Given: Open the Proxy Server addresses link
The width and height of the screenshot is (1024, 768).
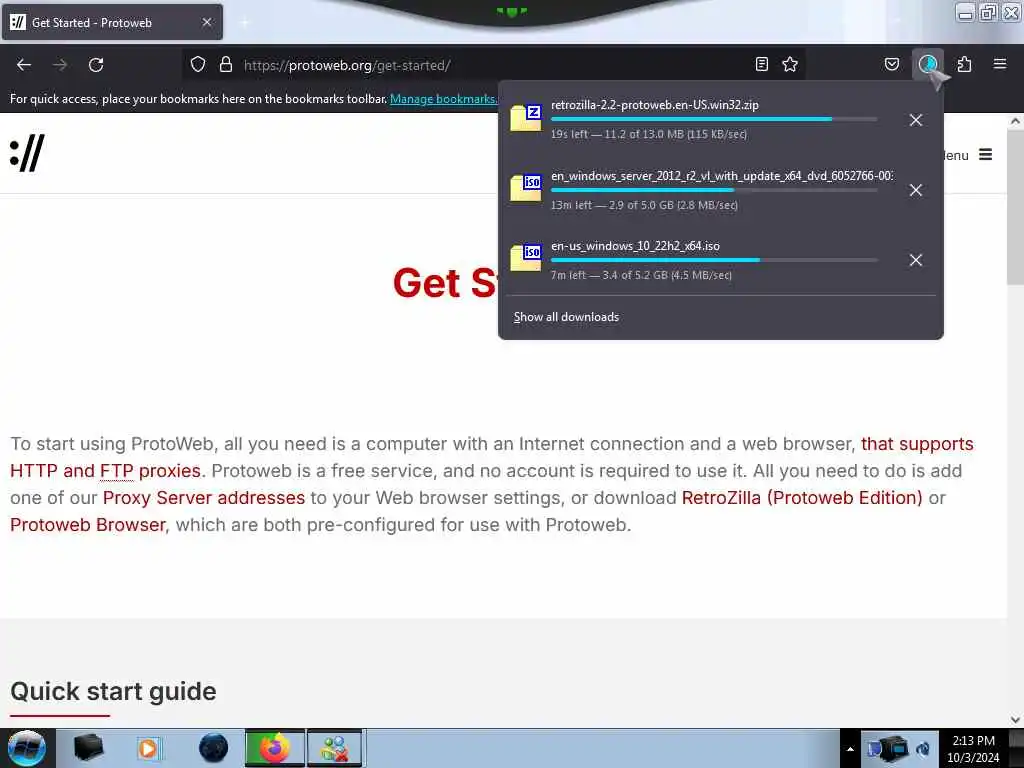Looking at the screenshot, I should [204, 498].
